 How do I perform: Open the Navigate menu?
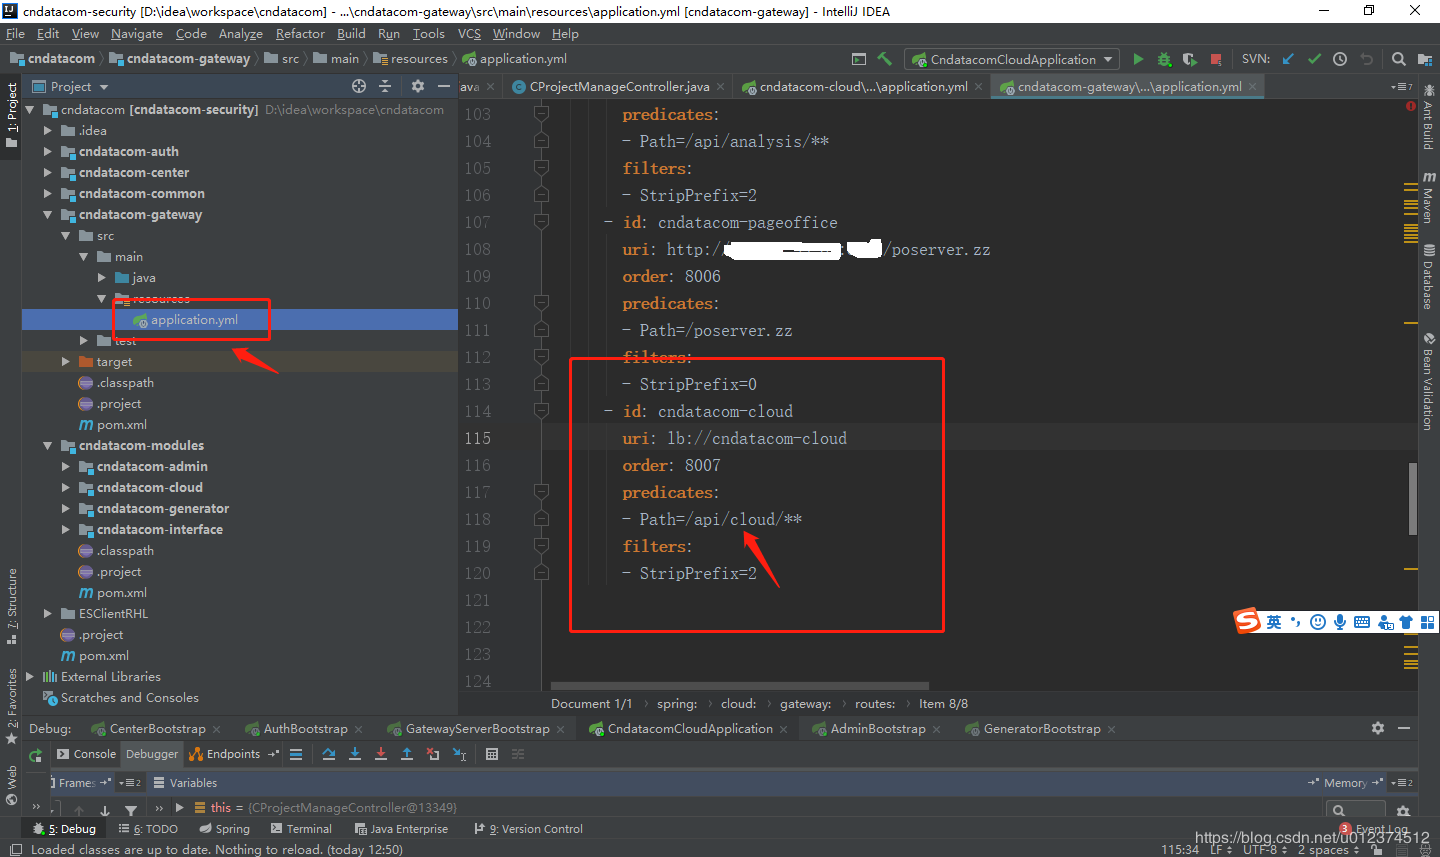click(136, 33)
